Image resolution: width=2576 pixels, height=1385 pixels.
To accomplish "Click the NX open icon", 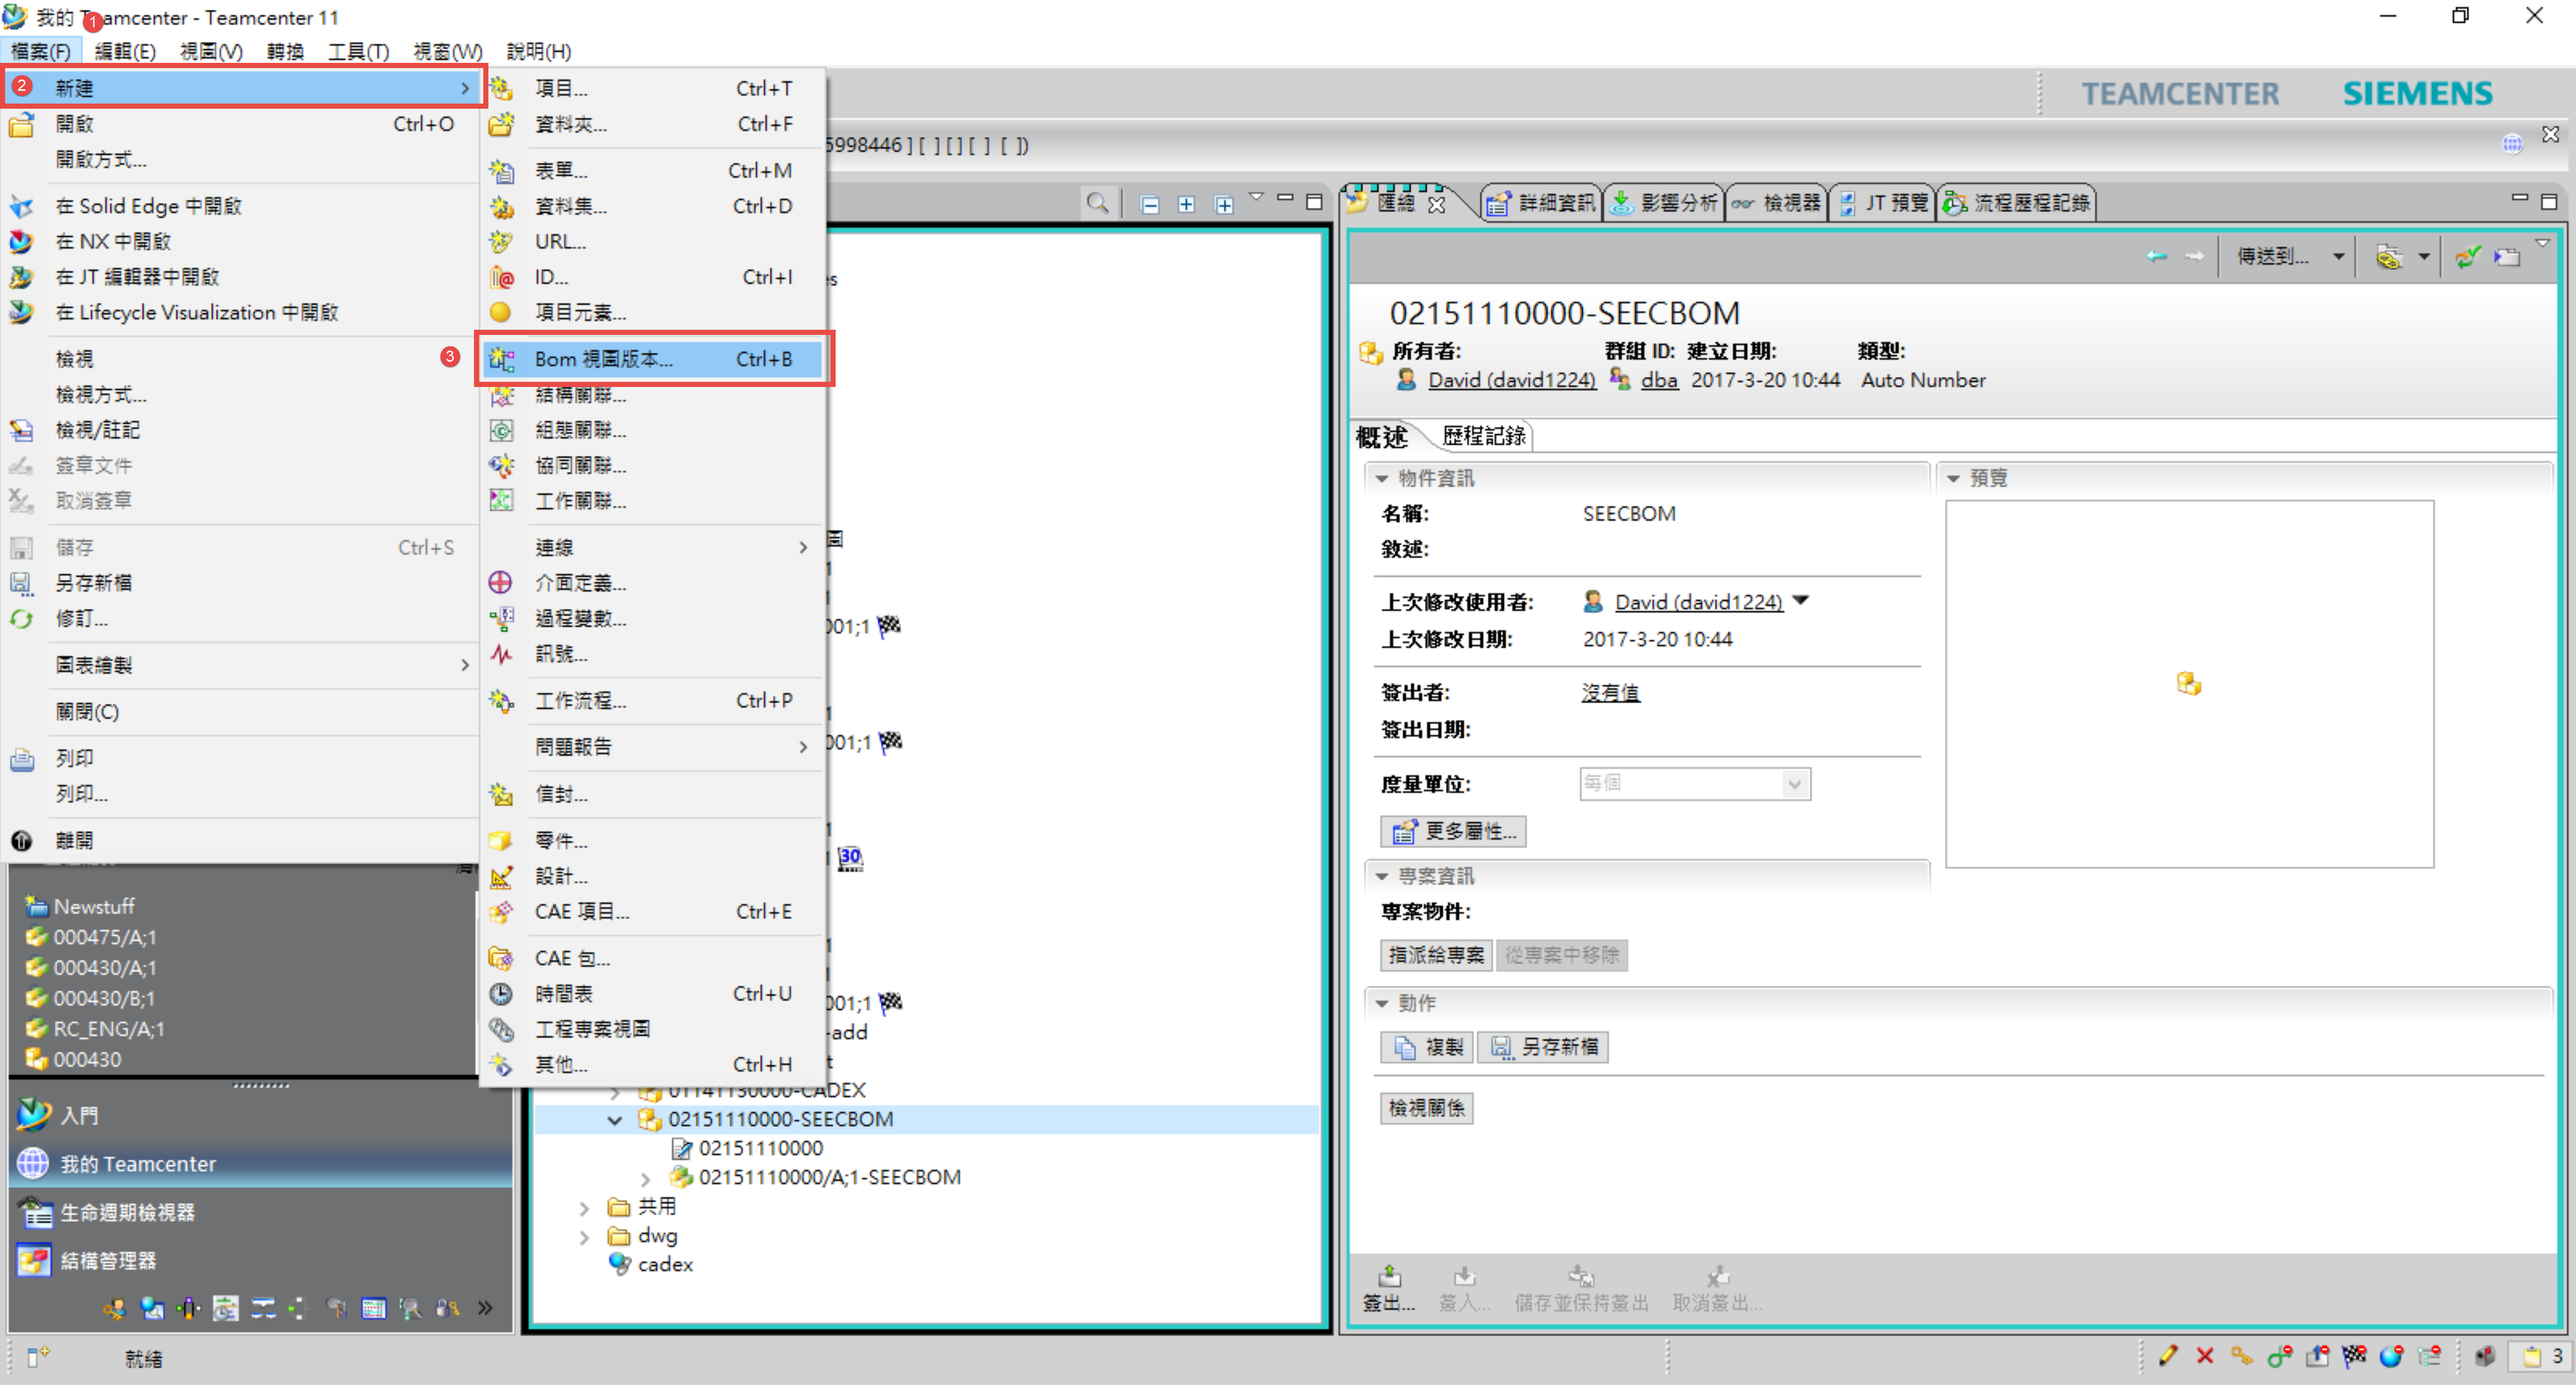I will [x=22, y=241].
